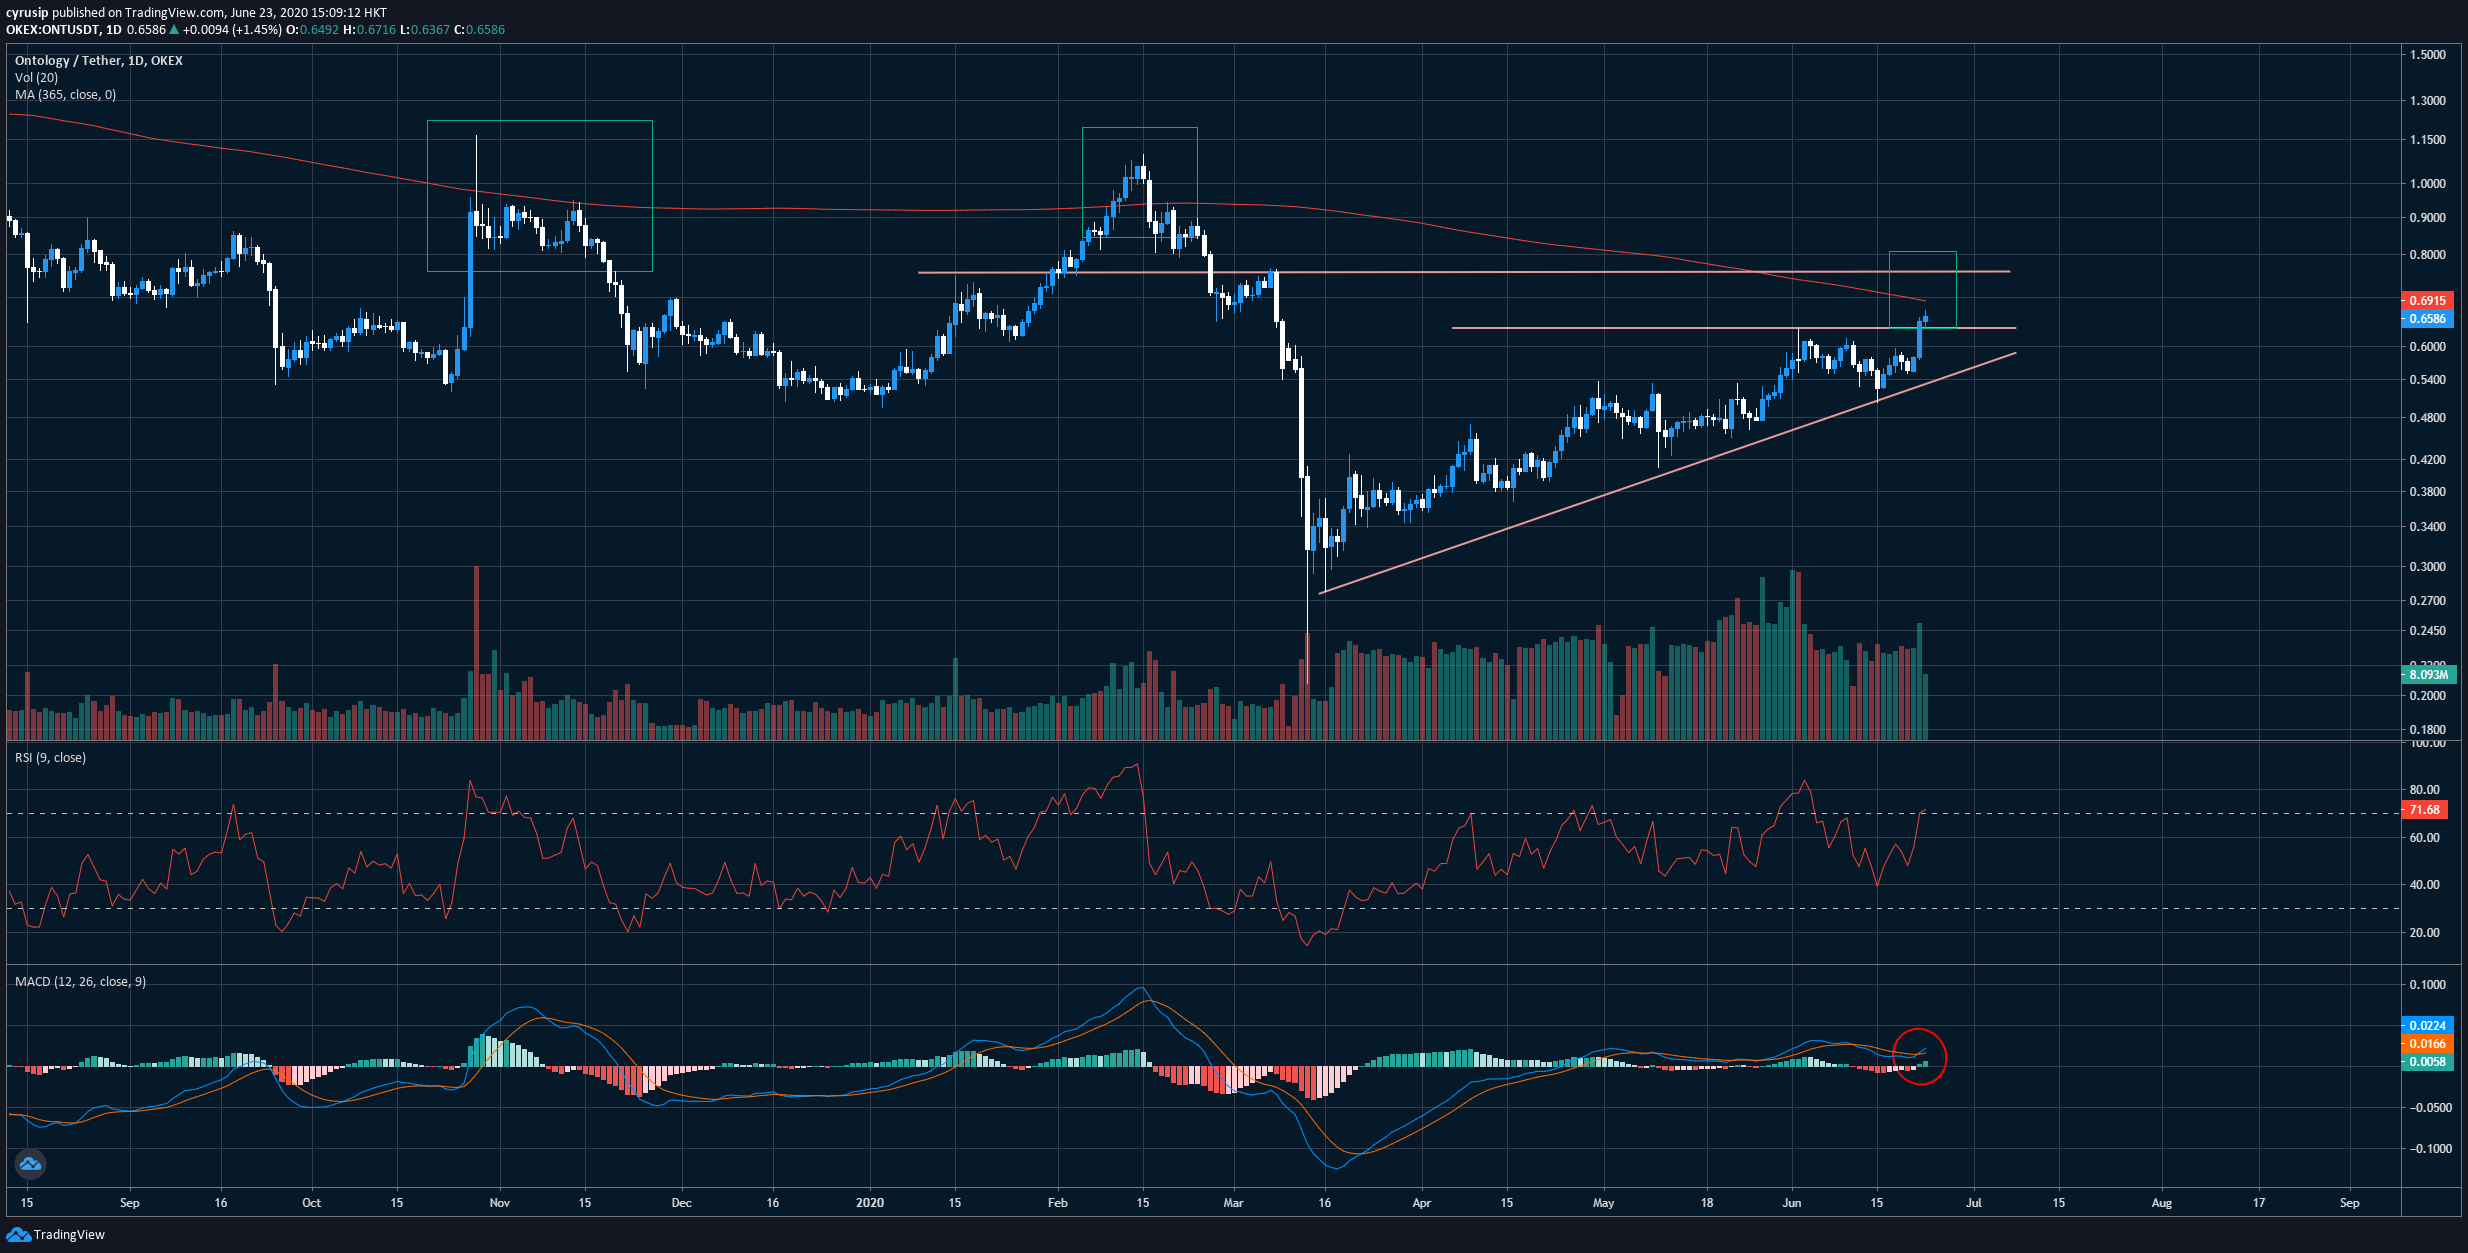
Task: Click the blue 0.6586 last price tag
Action: [2427, 319]
